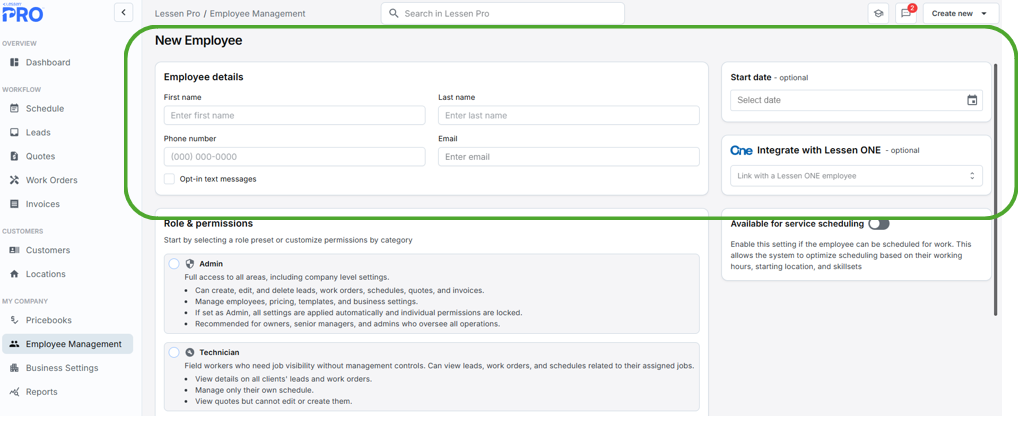The height and width of the screenshot is (424, 1025).
Task: Select the Admin role radio button
Action: tap(174, 264)
